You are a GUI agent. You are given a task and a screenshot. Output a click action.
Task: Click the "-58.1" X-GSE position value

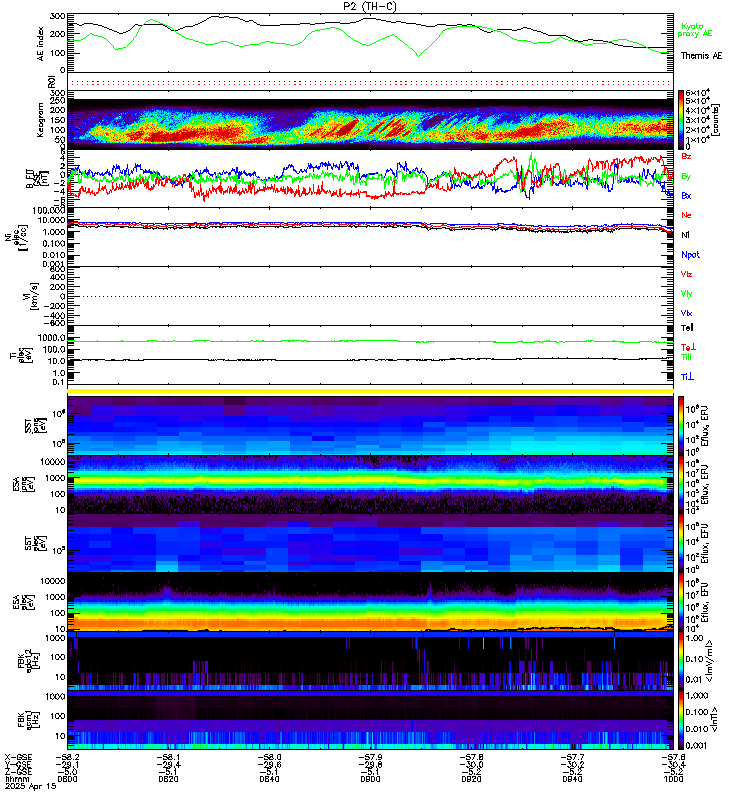coord(168,758)
